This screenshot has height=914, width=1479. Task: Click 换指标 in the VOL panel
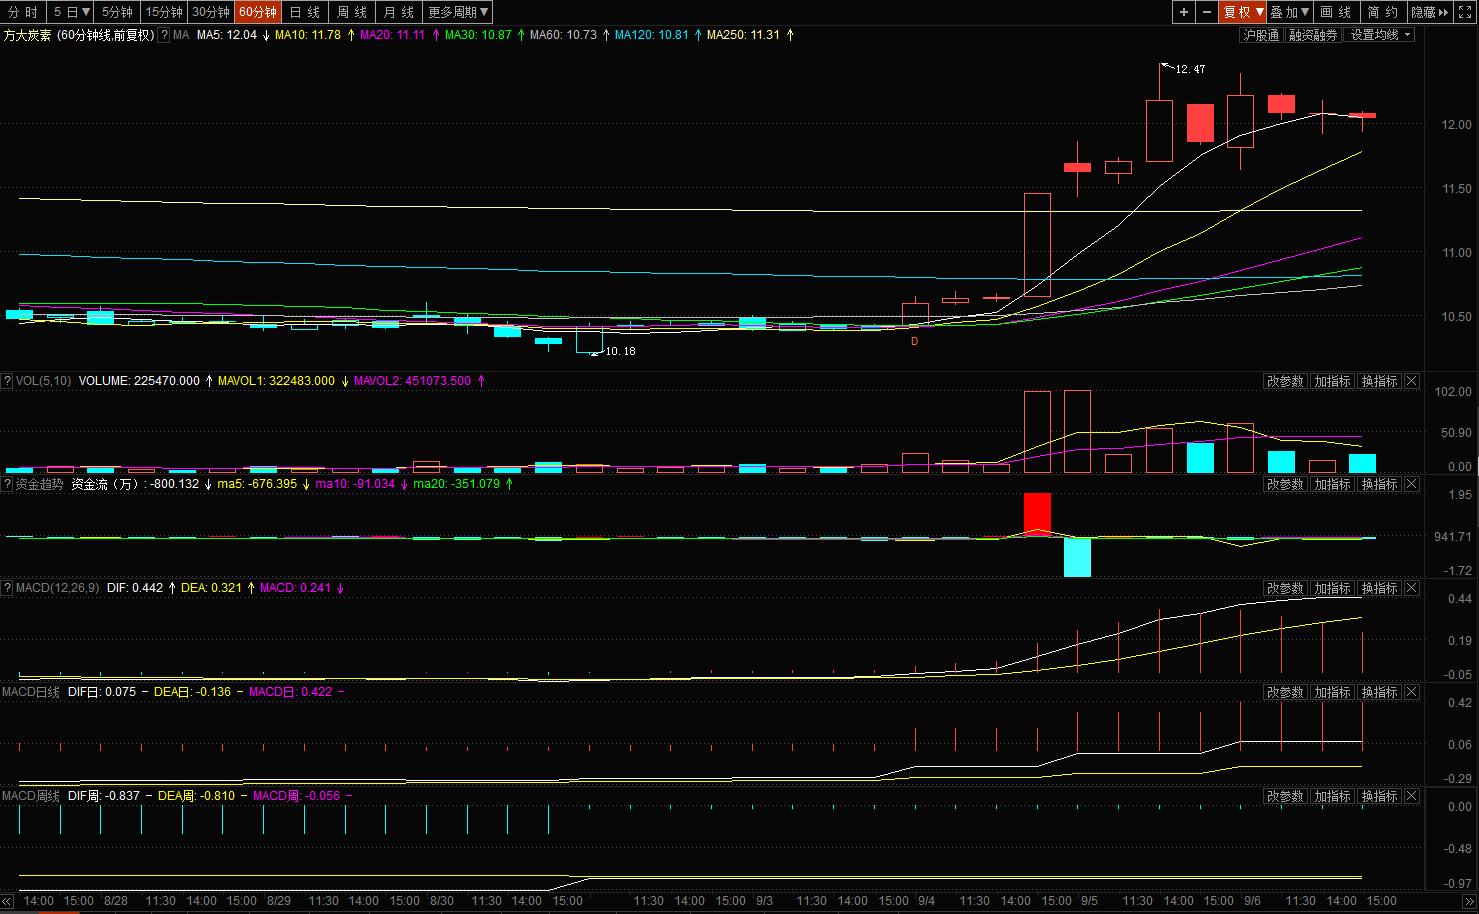click(x=1379, y=381)
